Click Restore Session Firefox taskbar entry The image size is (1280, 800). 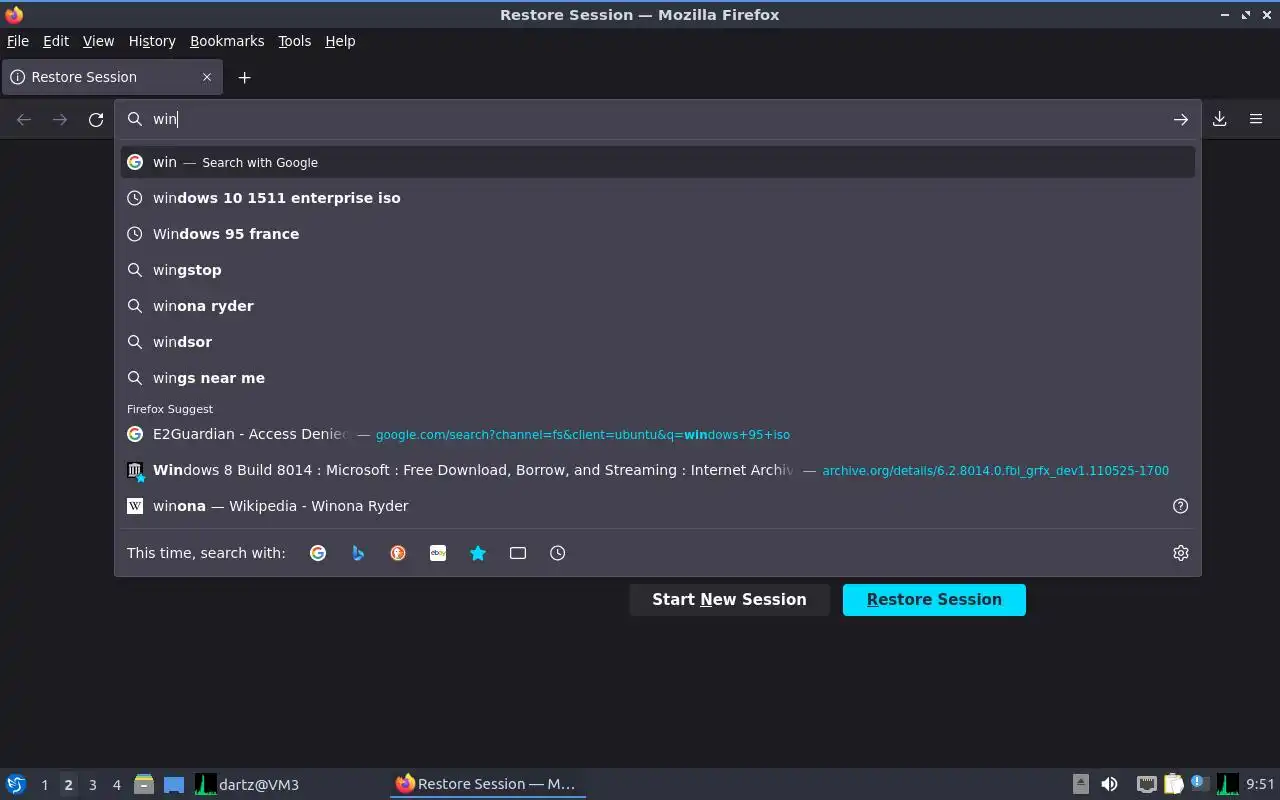tap(487, 784)
